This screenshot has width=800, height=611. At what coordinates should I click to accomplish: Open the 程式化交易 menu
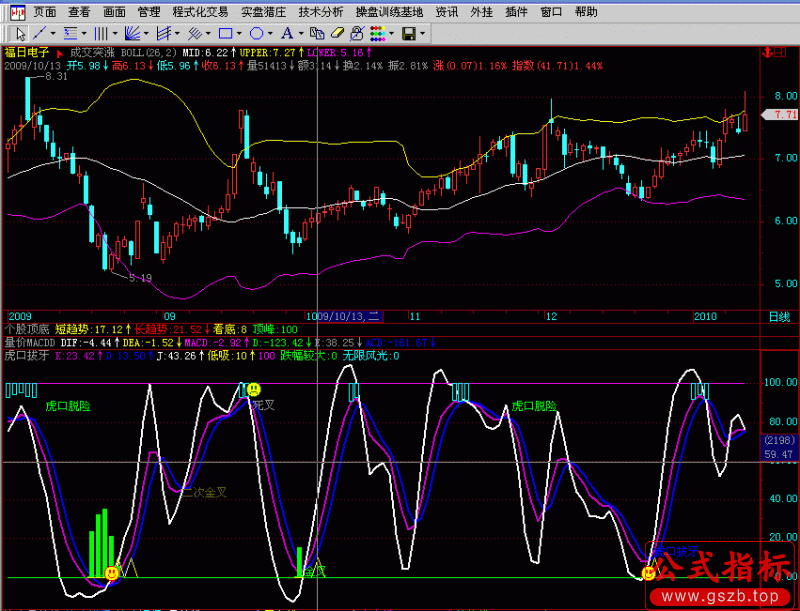click(x=200, y=12)
